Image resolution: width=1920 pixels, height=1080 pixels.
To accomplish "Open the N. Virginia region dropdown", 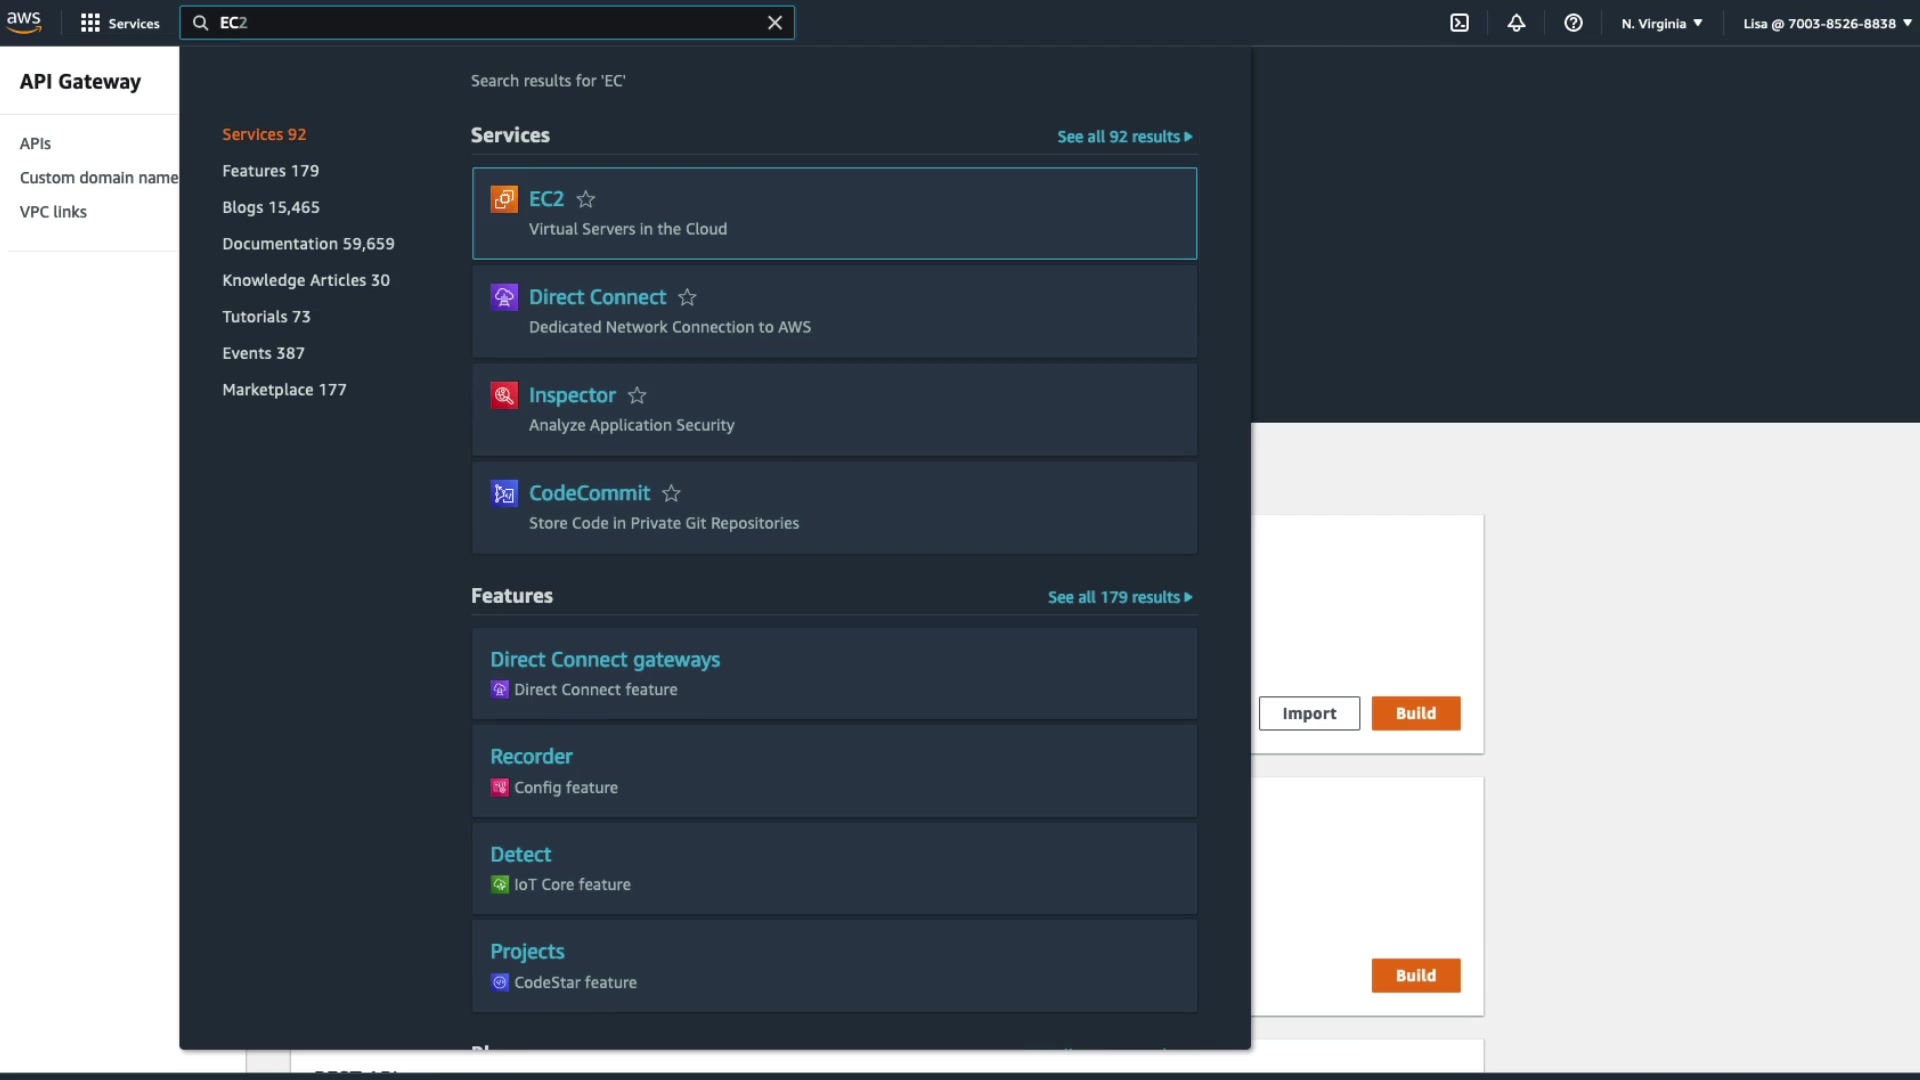I will (1661, 23).
